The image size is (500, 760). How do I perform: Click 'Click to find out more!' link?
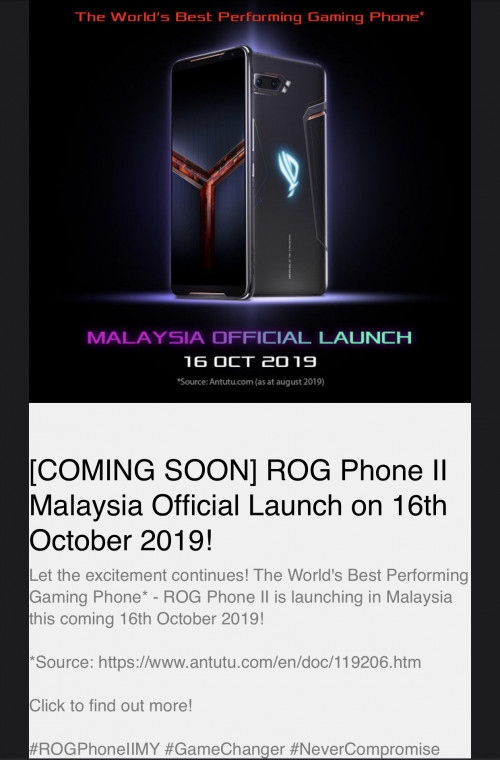(x=111, y=705)
